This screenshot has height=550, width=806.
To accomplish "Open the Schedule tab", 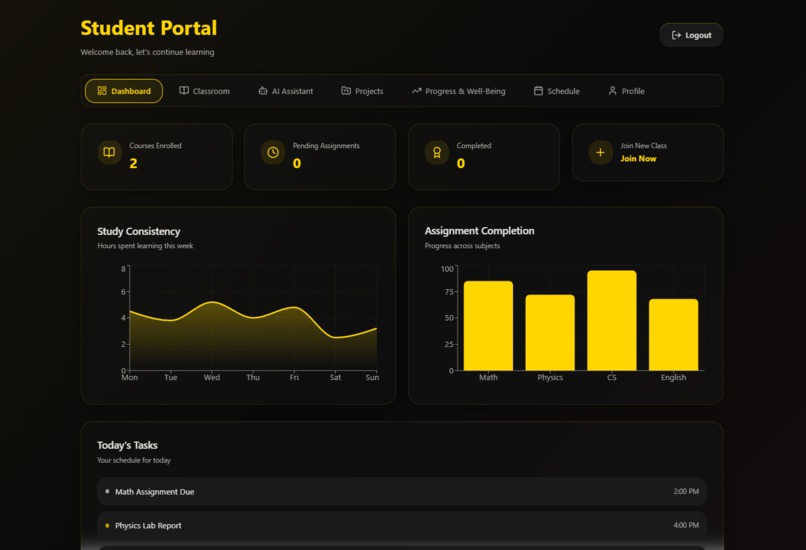I will (557, 91).
